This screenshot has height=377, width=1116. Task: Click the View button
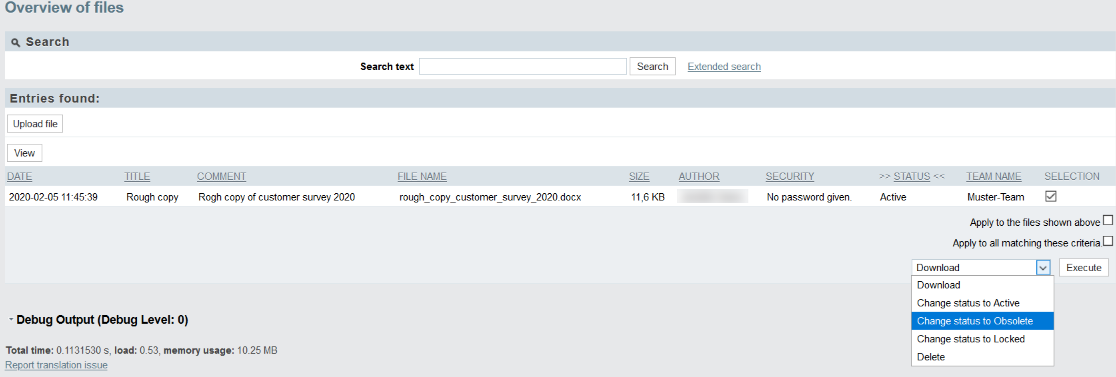coord(24,153)
